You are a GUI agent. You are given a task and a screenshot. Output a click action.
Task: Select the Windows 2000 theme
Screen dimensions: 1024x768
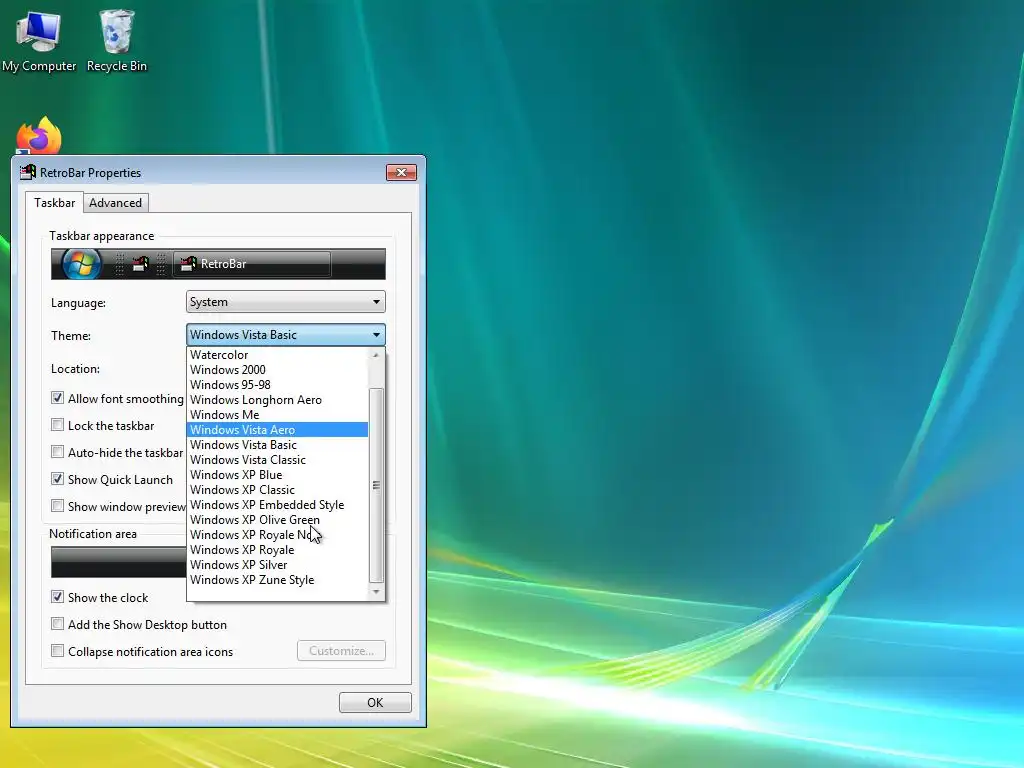click(278, 370)
